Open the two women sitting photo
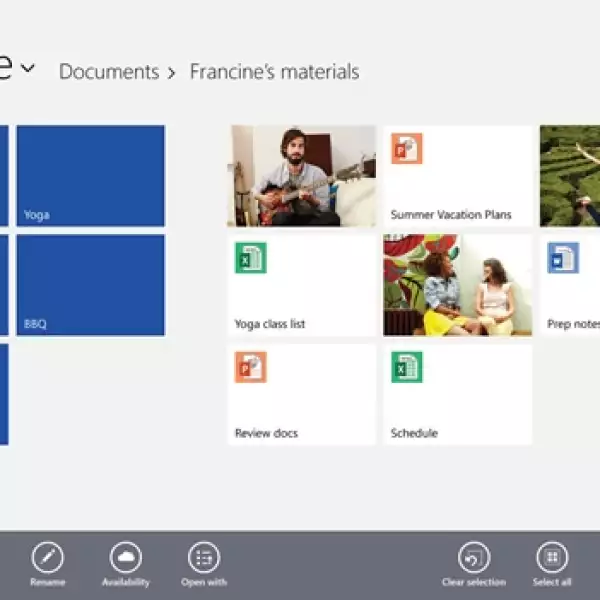 [x=458, y=285]
